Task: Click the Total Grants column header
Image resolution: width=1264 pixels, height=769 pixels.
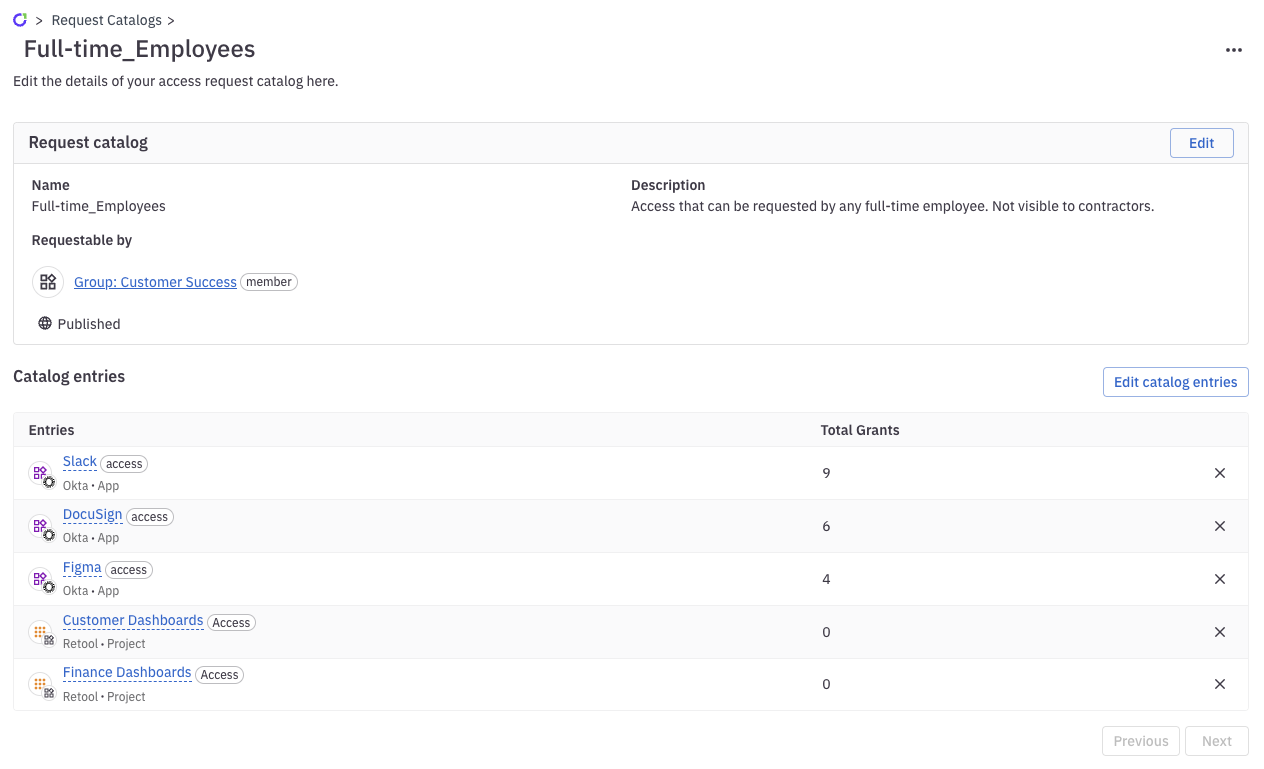Action: (860, 430)
